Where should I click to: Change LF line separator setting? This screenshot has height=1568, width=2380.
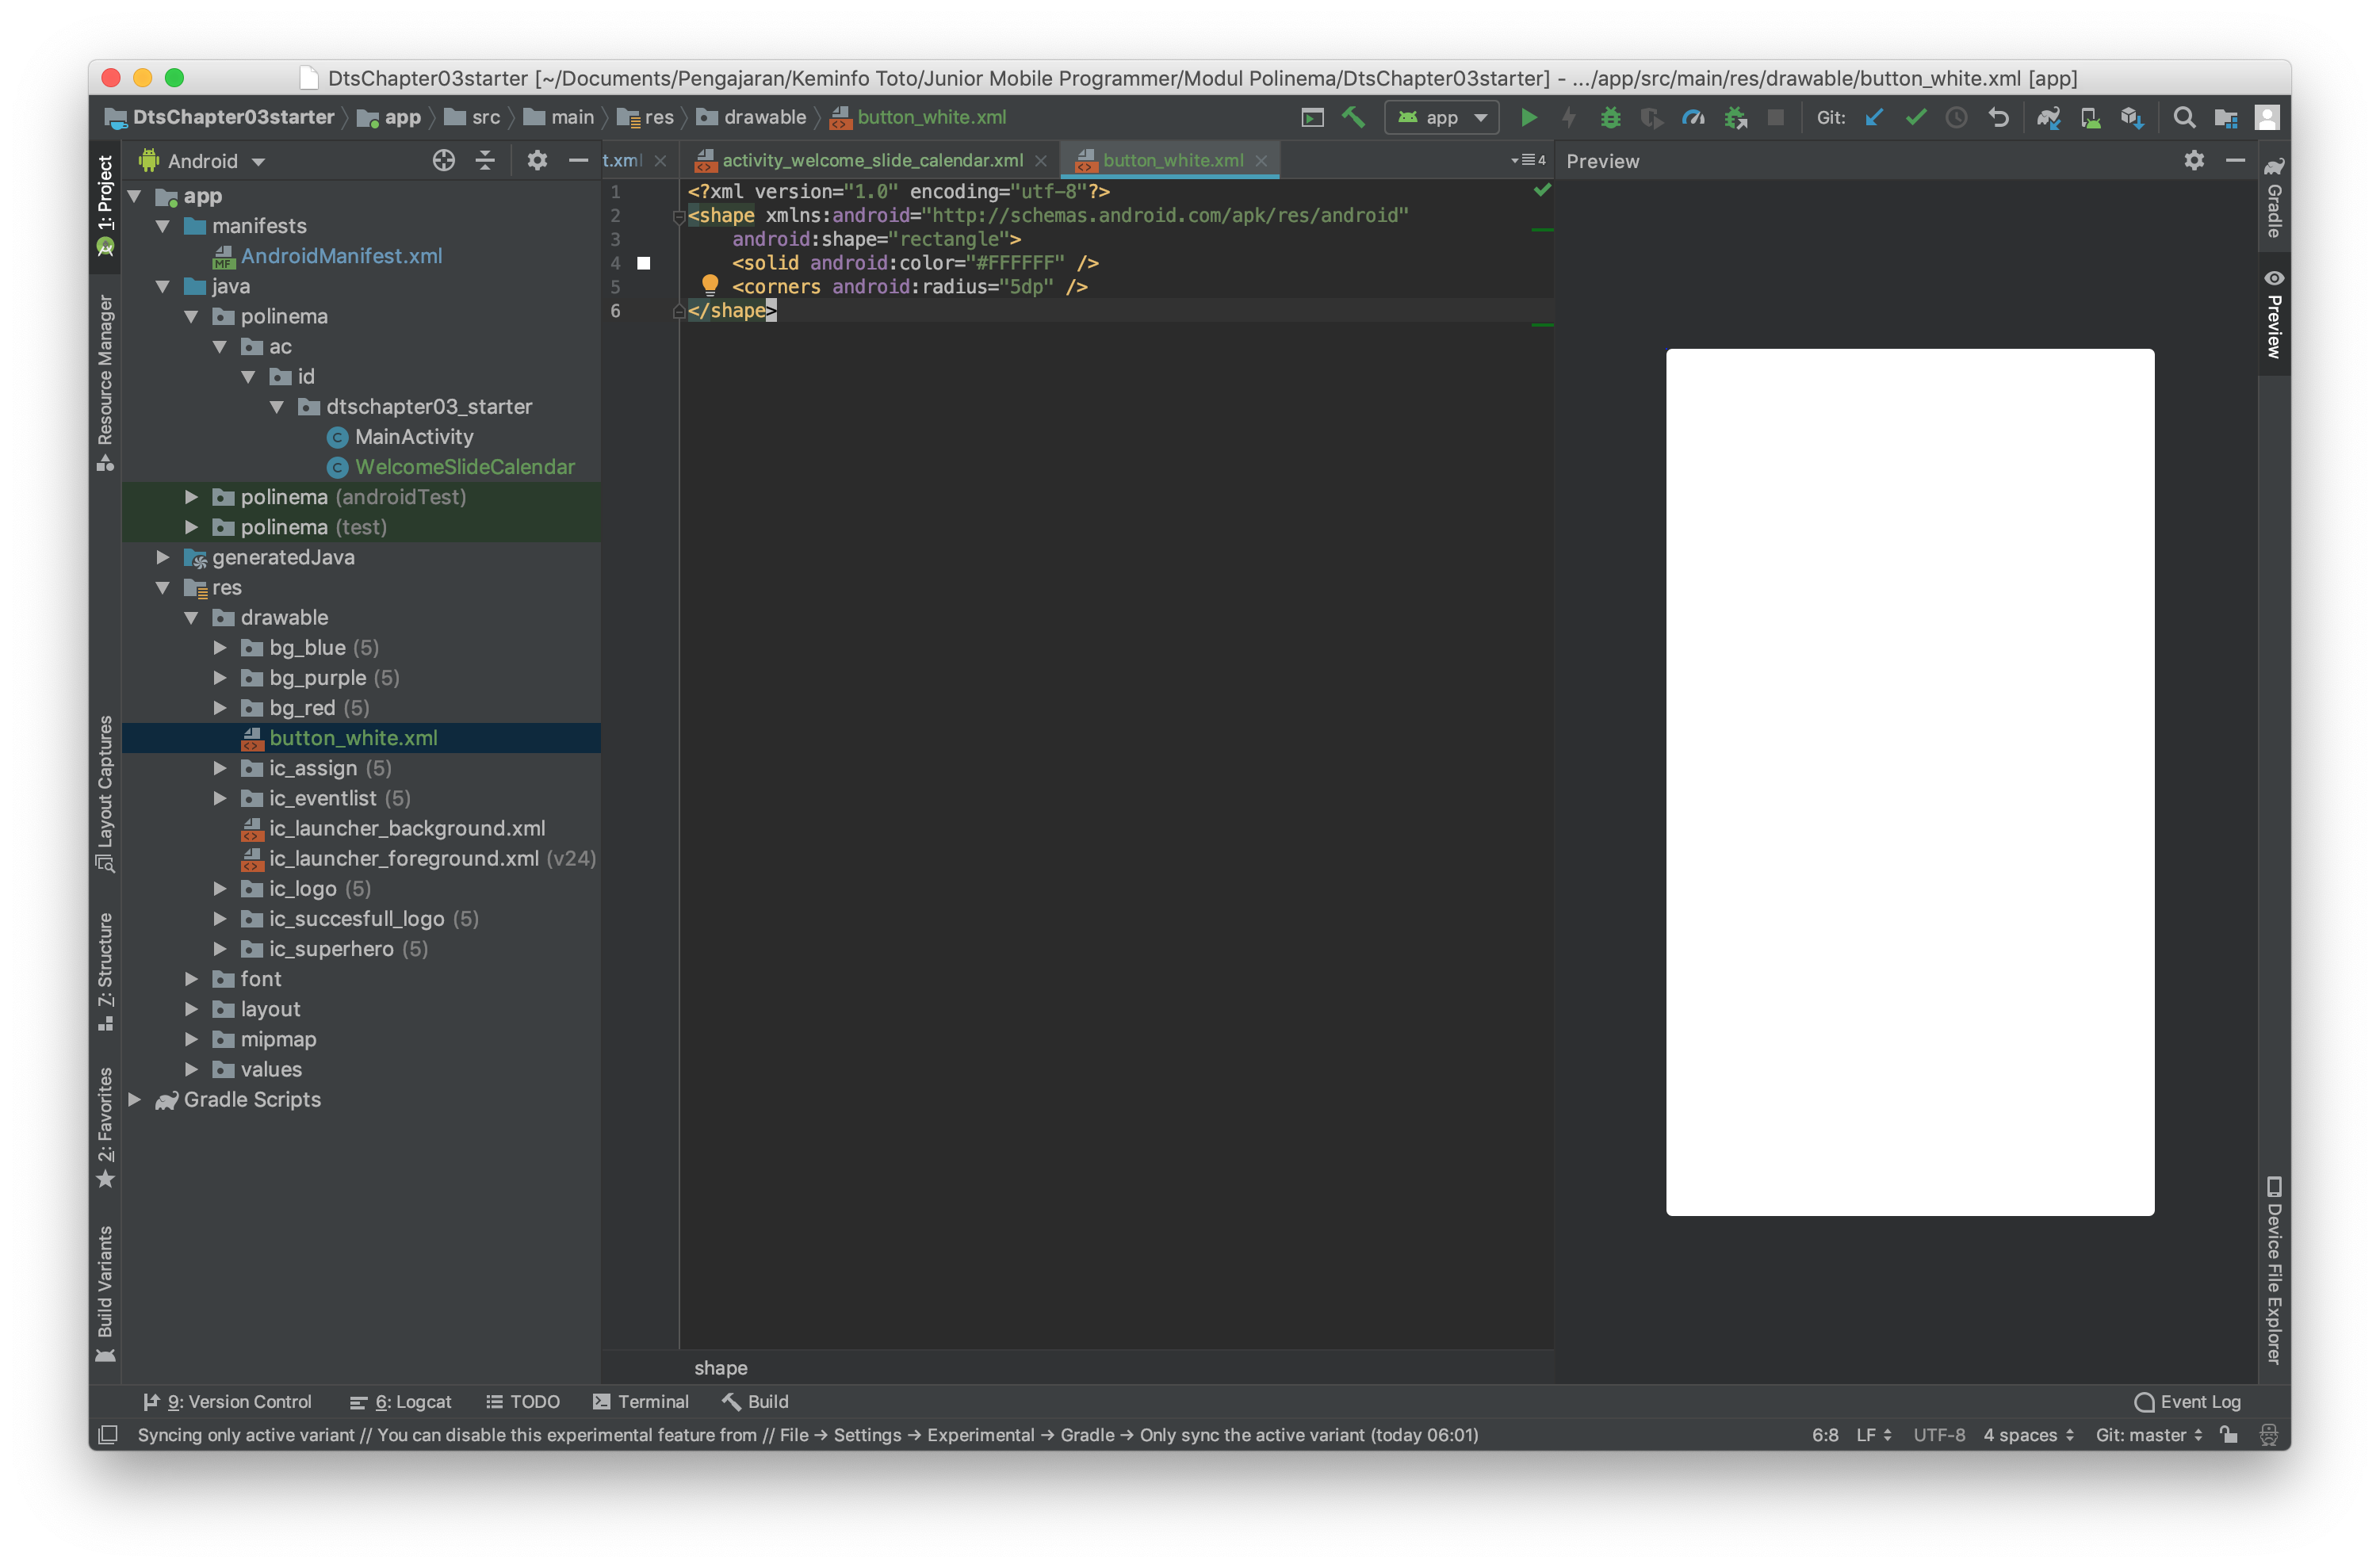pyautogui.click(x=1873, y=1436)
